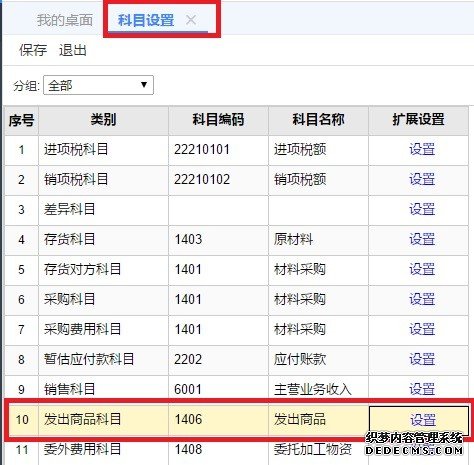The height and width of the screenshot is (465, 474).
Task: Open 设置 link for 暂估应付款科目 row
Action: pyautogui.click(x=422, y=359)
